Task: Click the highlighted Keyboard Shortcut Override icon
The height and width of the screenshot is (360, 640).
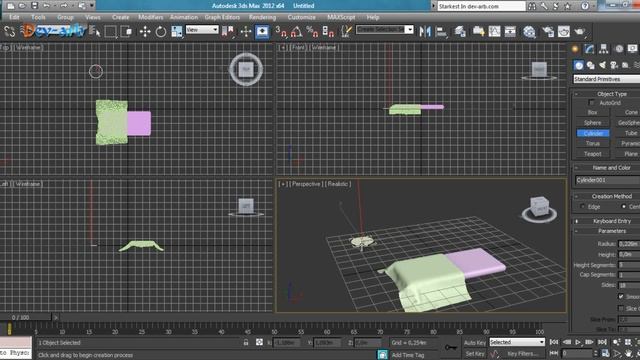Action: coord(262,31)
